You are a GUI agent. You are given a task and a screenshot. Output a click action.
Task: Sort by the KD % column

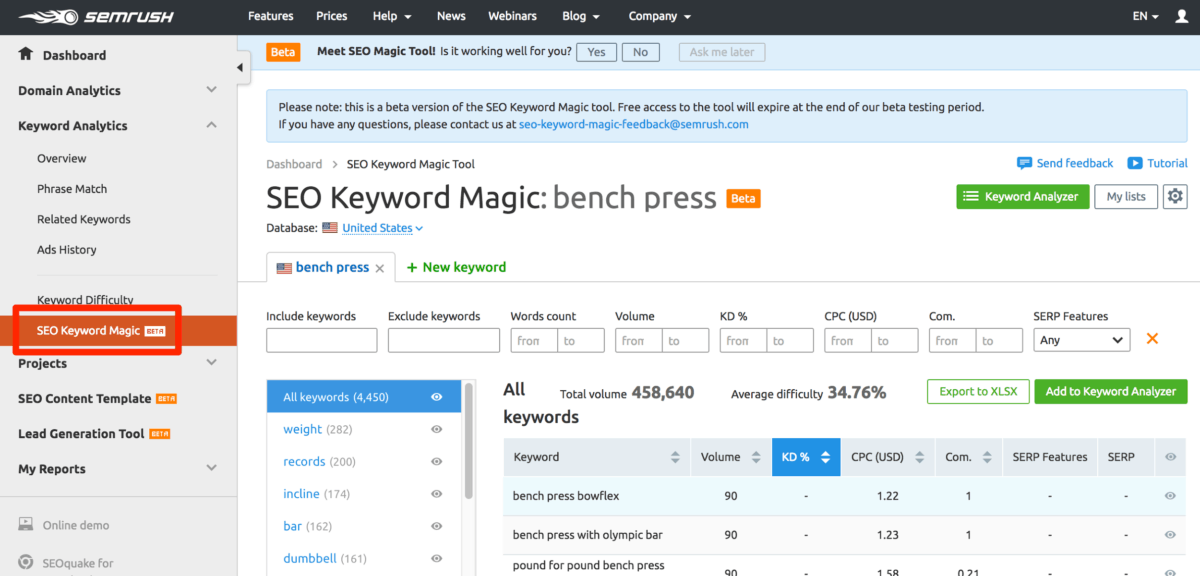(x=806, y=457)
